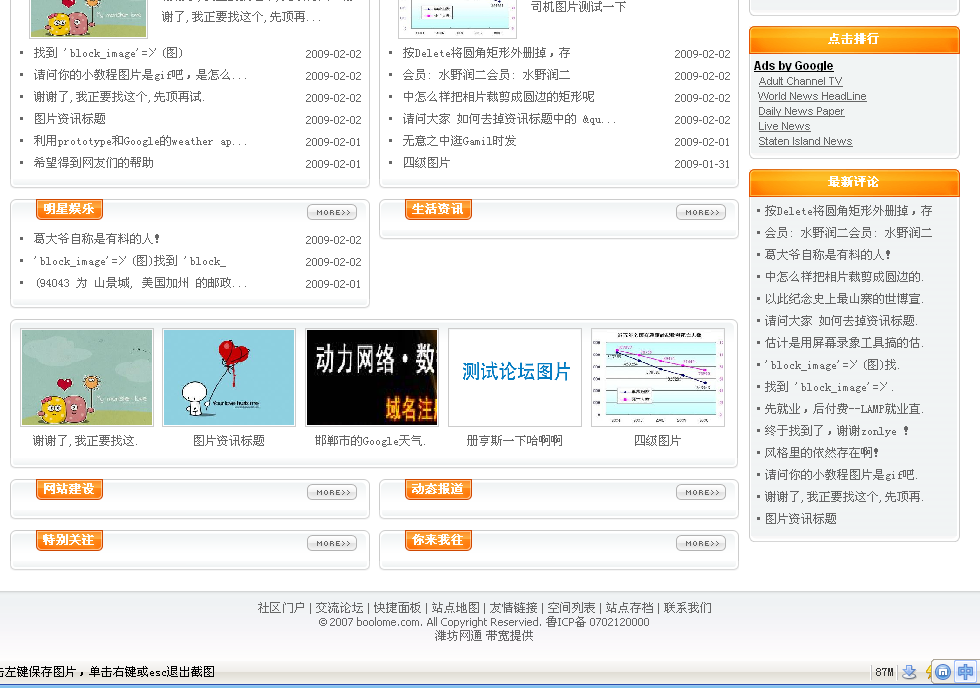
Task: Expand MORE in the 生活资讯 section
Action: click(701, 212)
